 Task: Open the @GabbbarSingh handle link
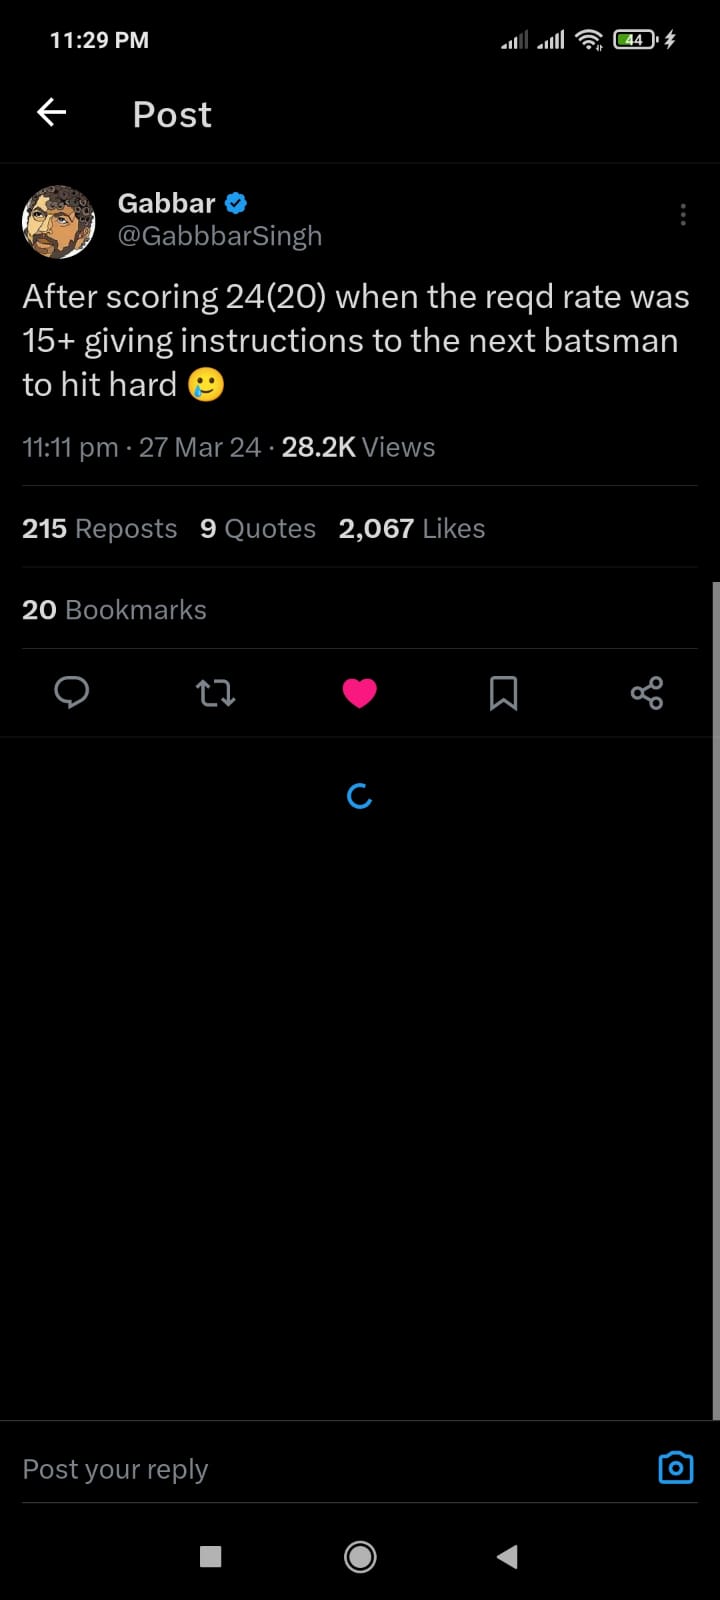tap(220, 236)
